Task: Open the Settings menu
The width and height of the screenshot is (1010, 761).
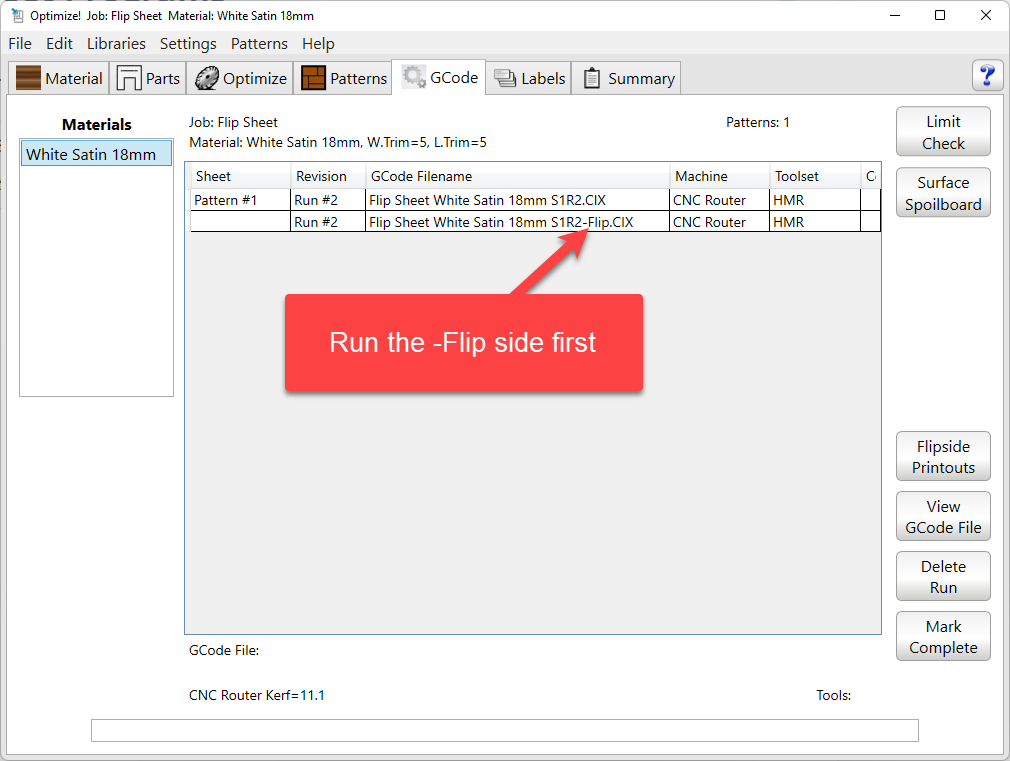Action: point(188,44)
